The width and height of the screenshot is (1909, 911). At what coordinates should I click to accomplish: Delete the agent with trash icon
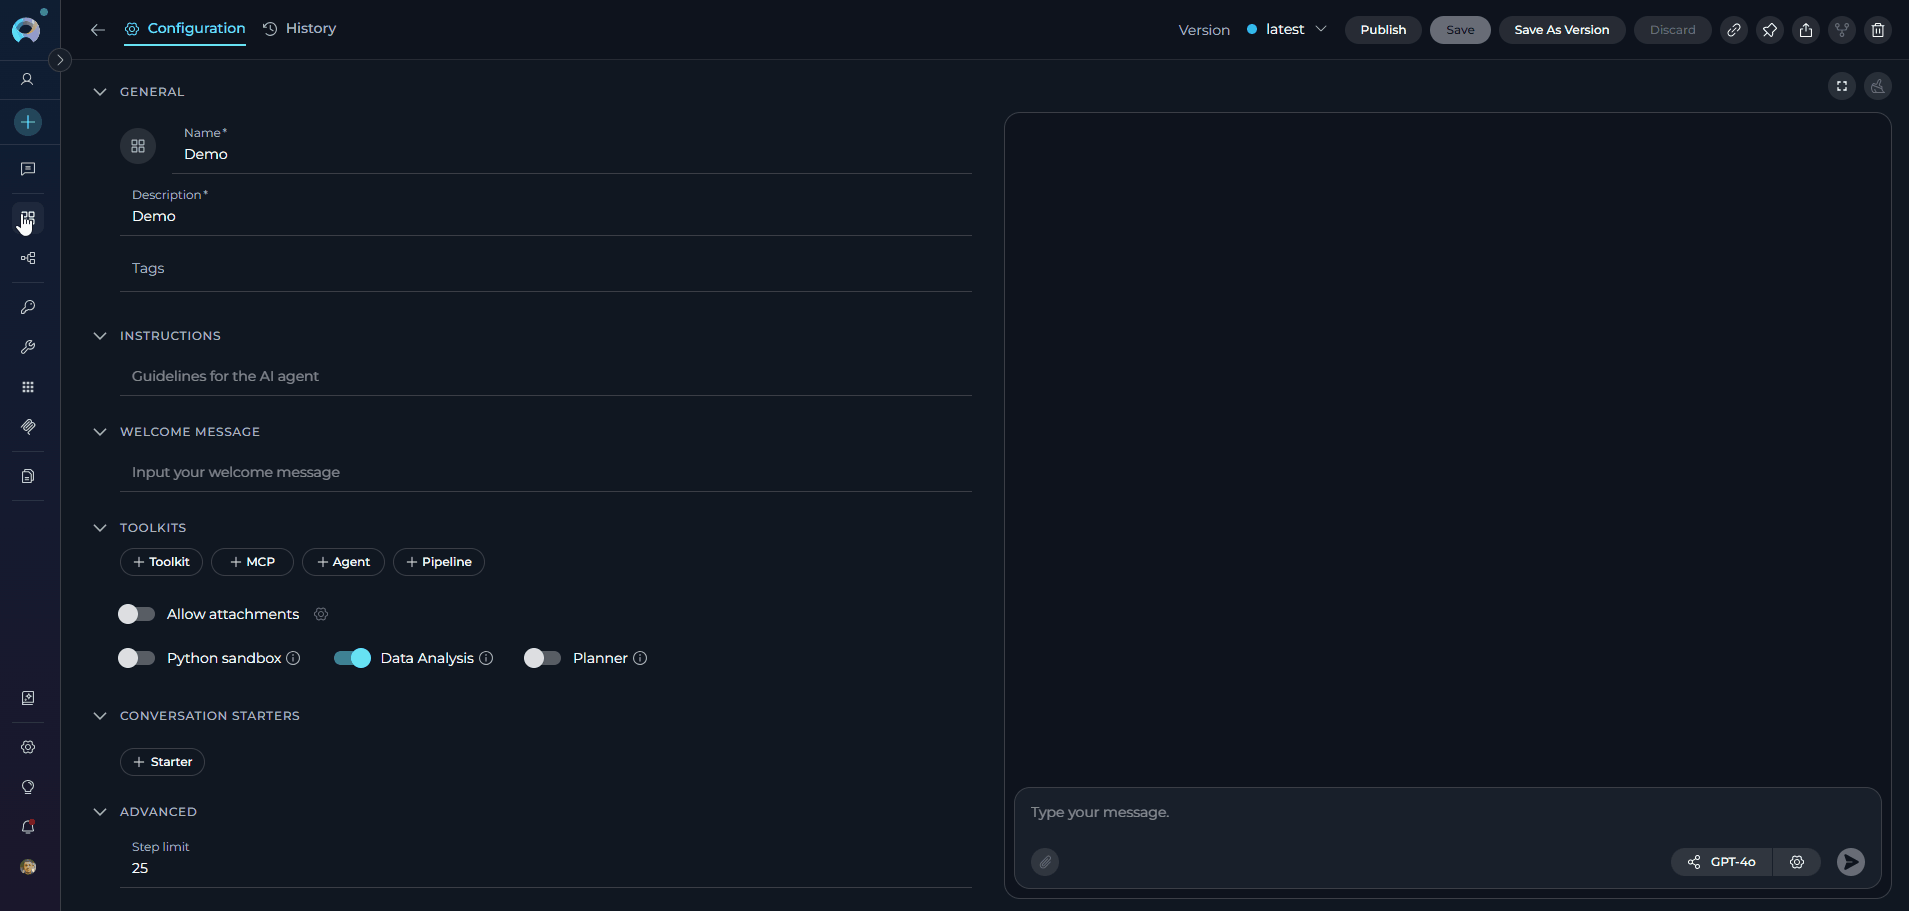point(1878,30)
